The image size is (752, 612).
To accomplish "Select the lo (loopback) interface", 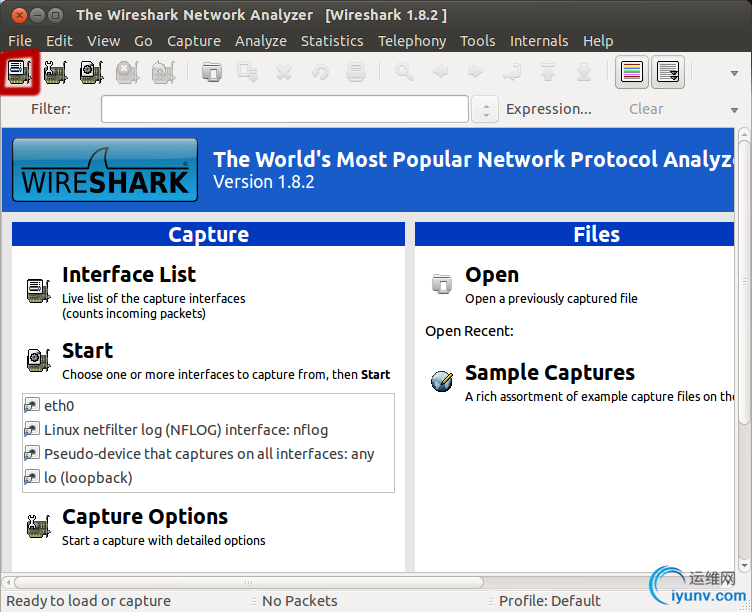I will click(88, 478).
